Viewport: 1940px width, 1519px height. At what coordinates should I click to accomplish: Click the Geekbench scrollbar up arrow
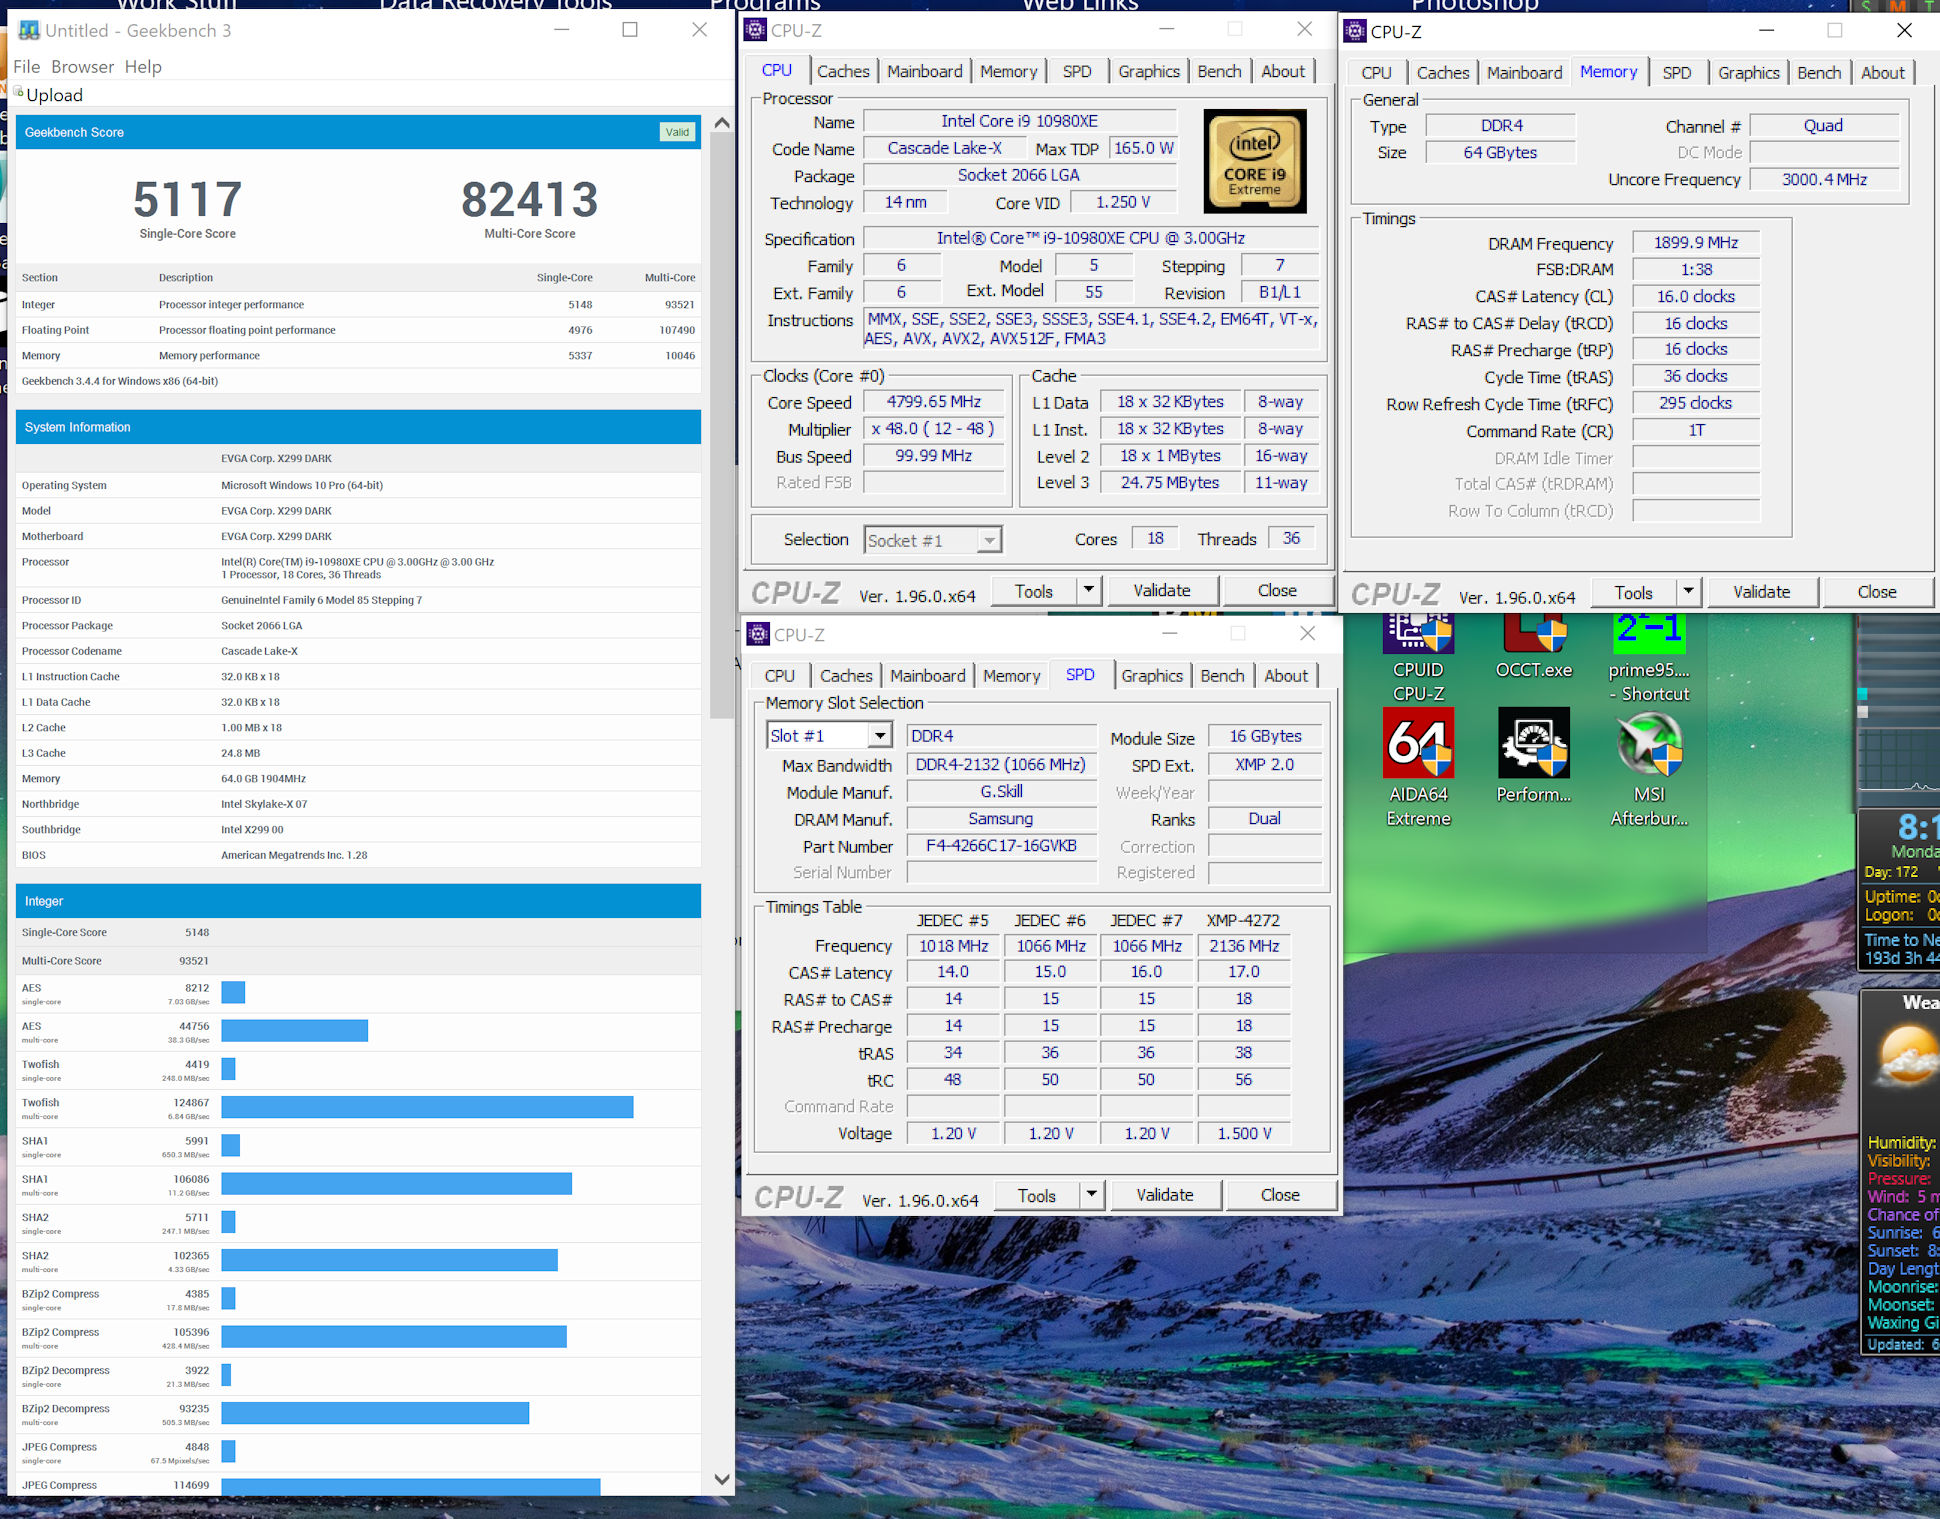[722, 123]
